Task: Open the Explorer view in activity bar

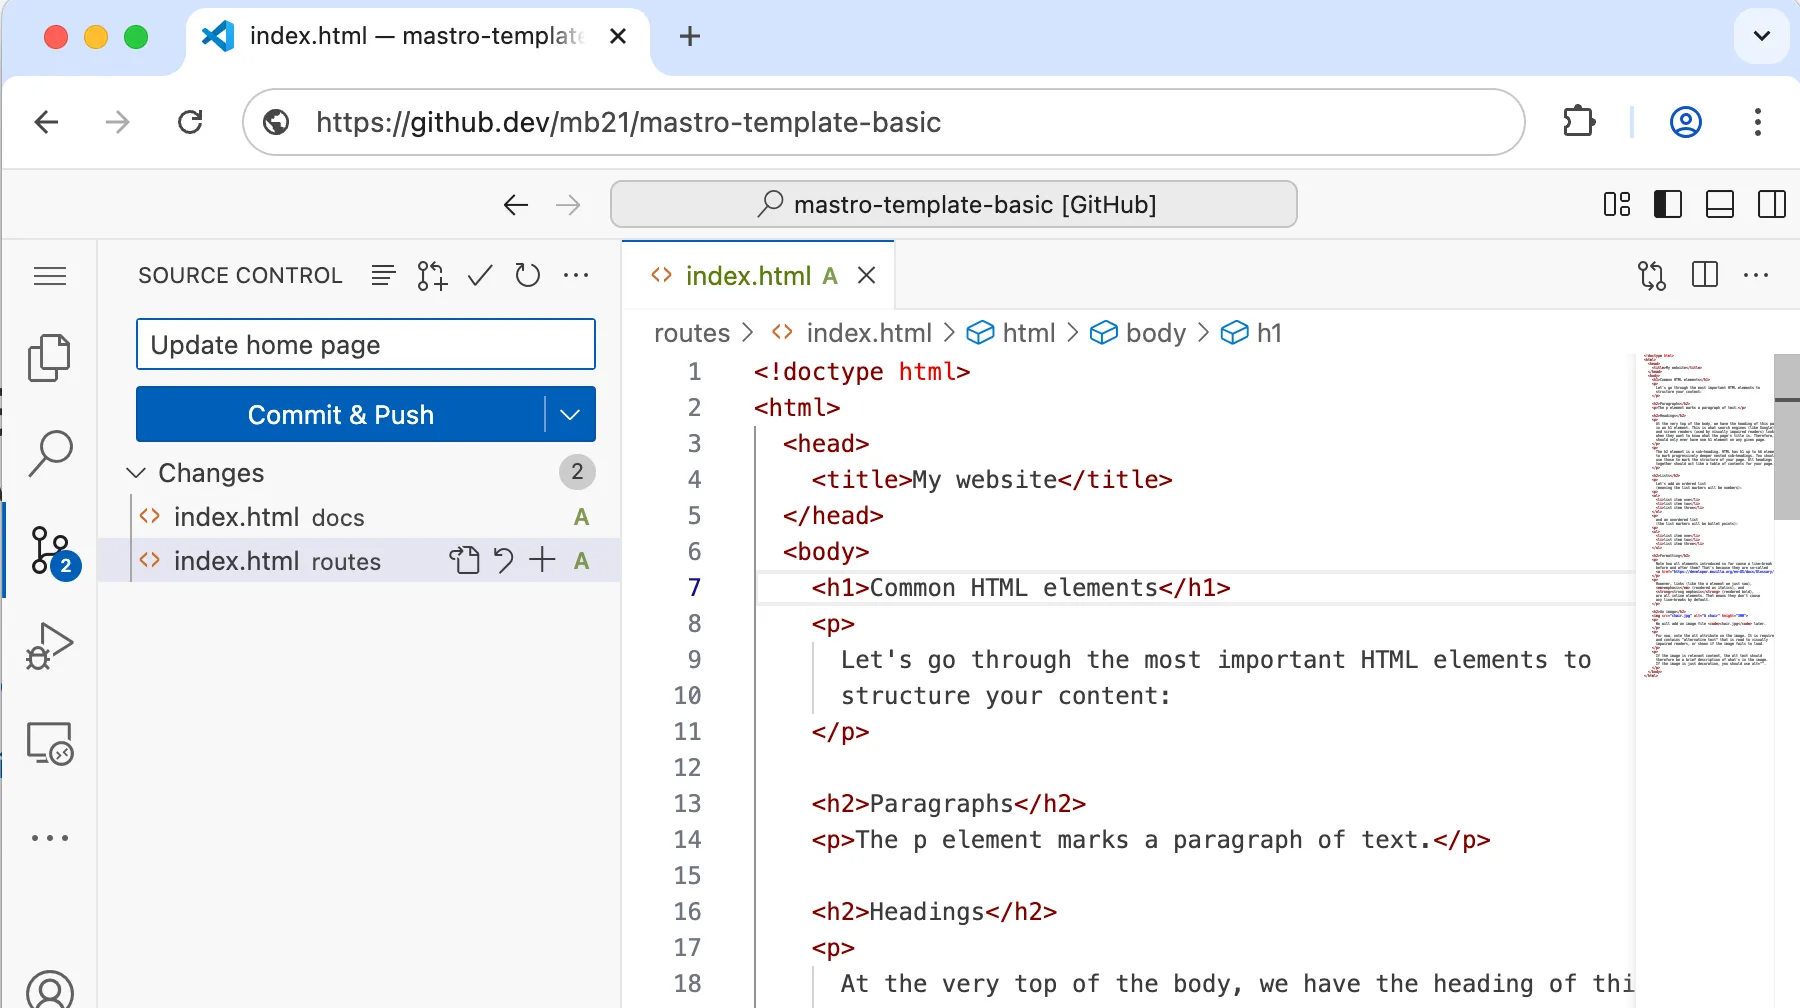Action: 49,357
